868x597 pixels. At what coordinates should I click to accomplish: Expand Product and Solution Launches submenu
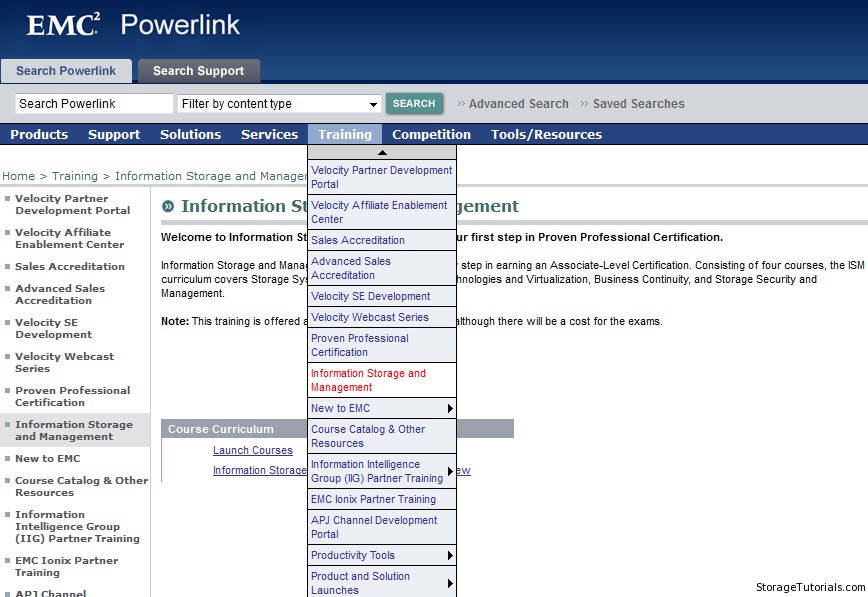tap(450, 583)
